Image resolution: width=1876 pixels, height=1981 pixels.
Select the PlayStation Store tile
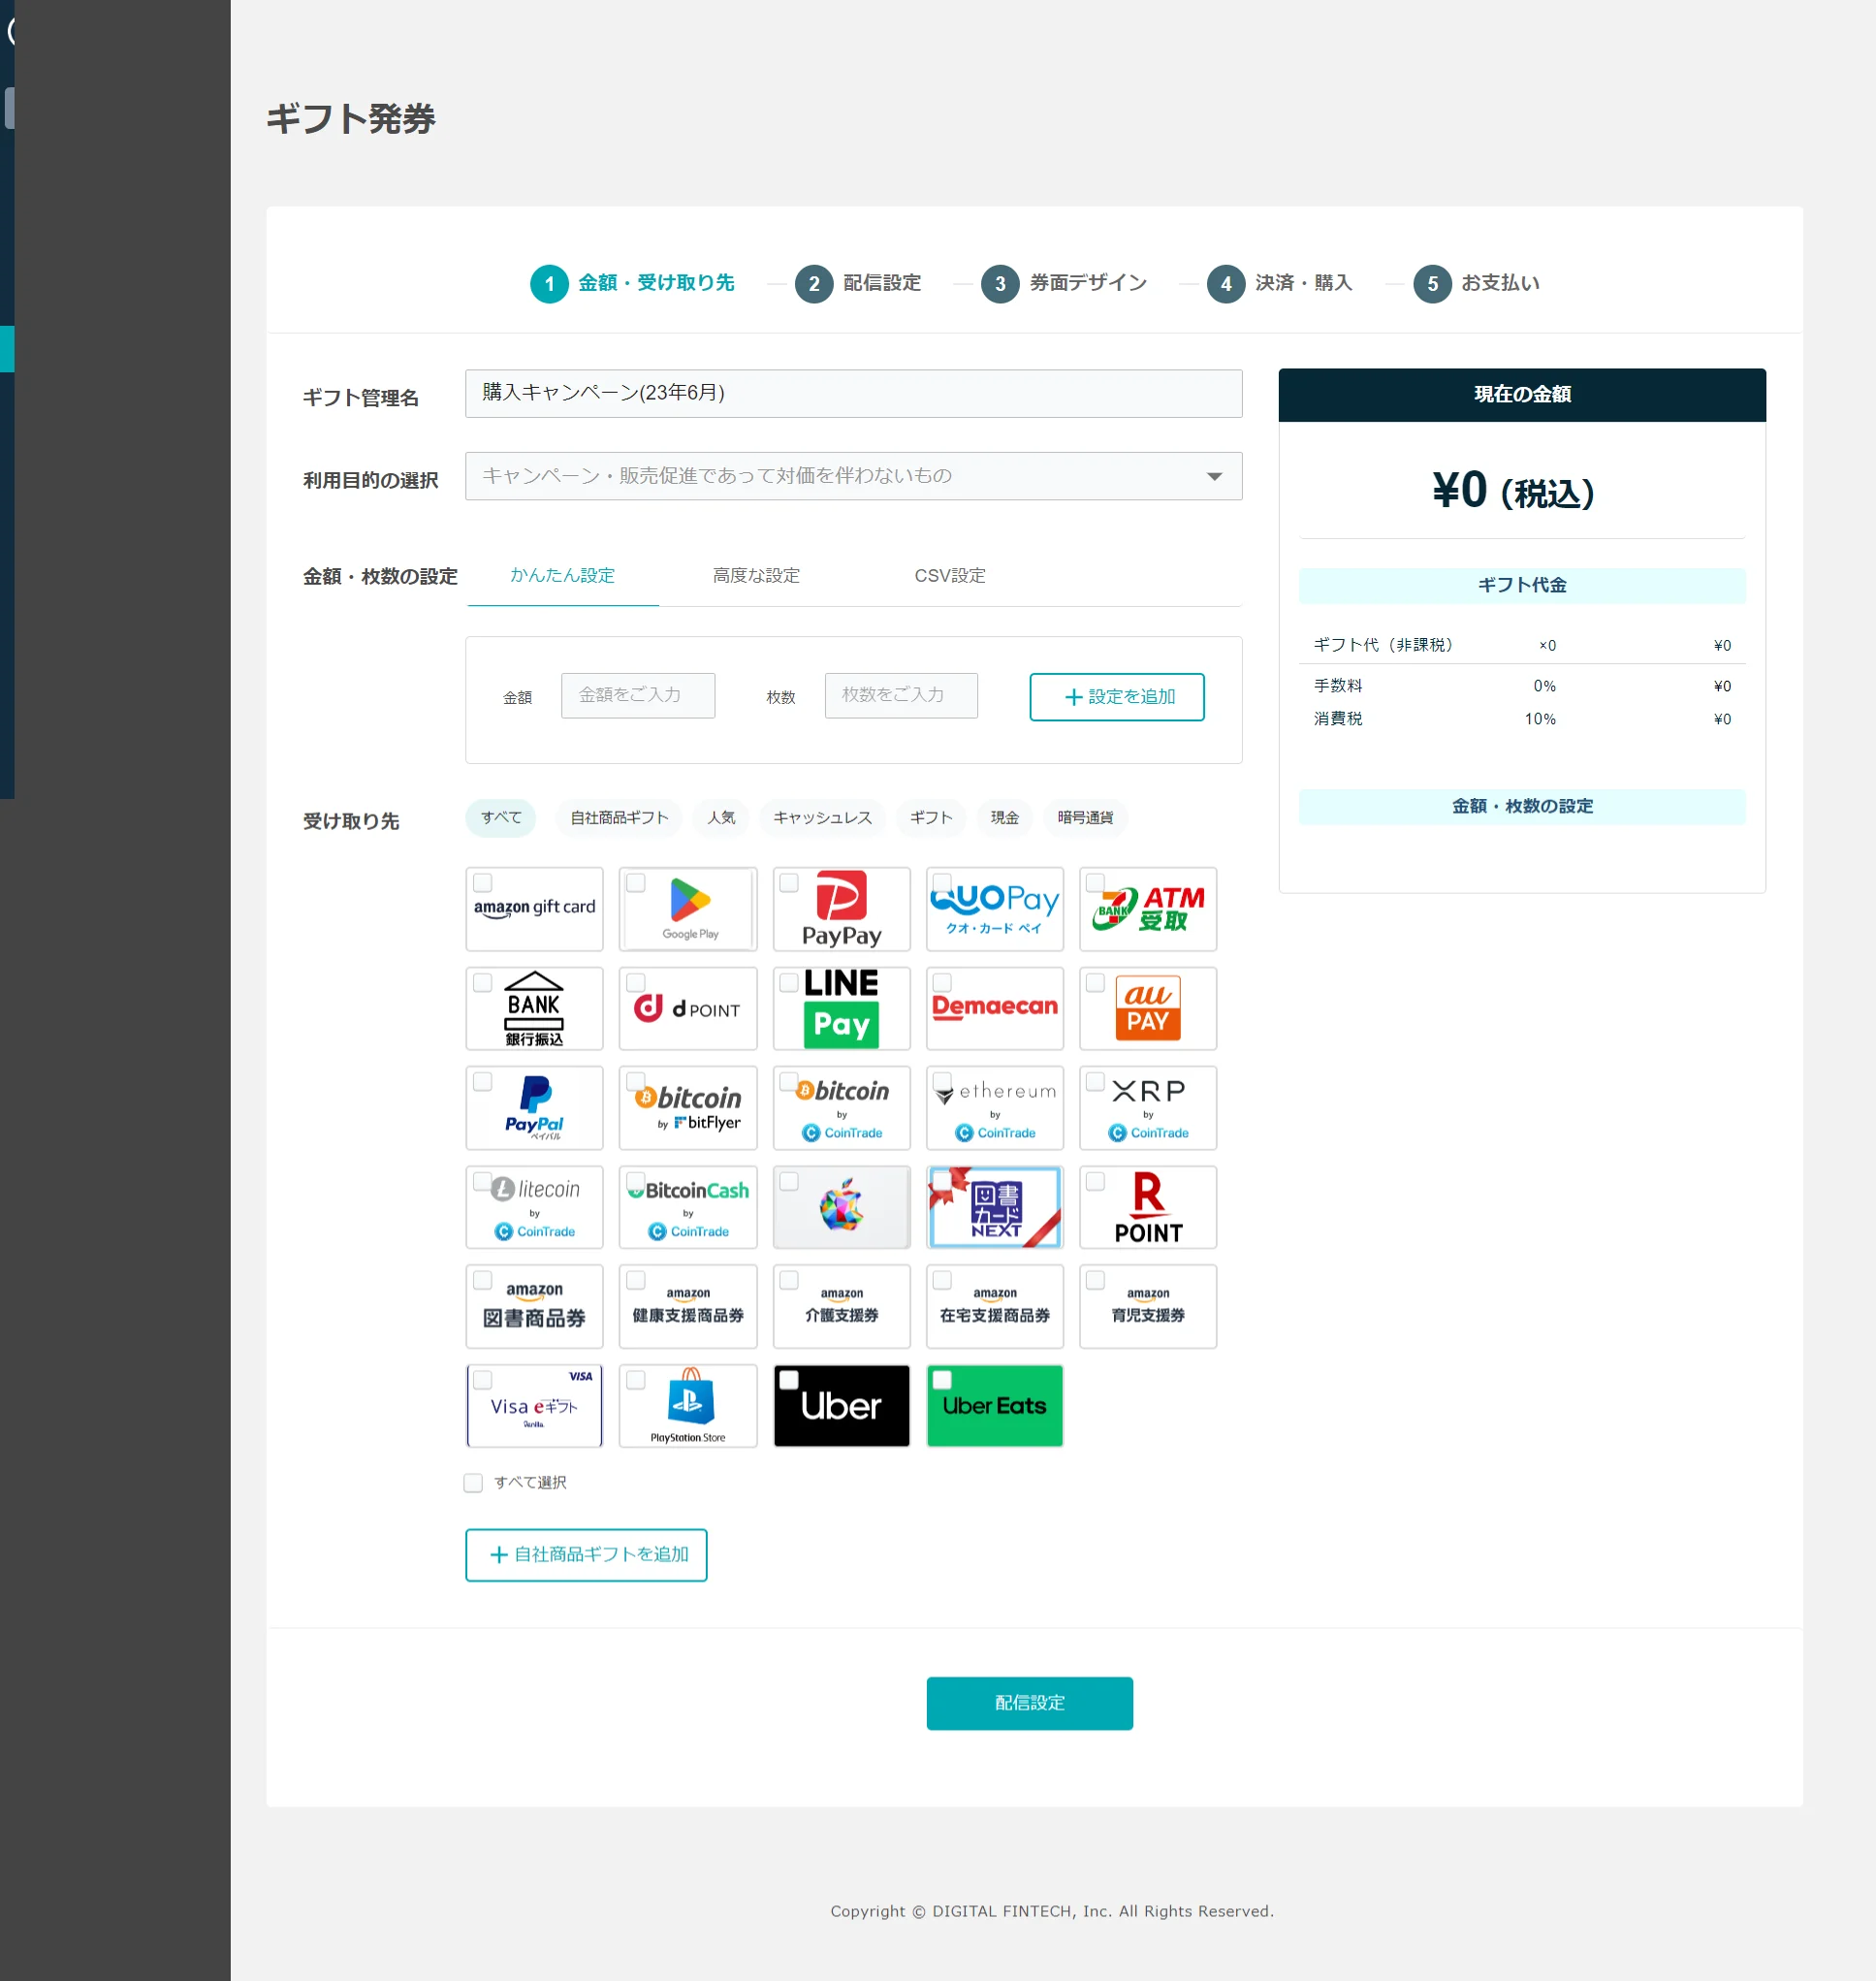(x=688, y=1406)
